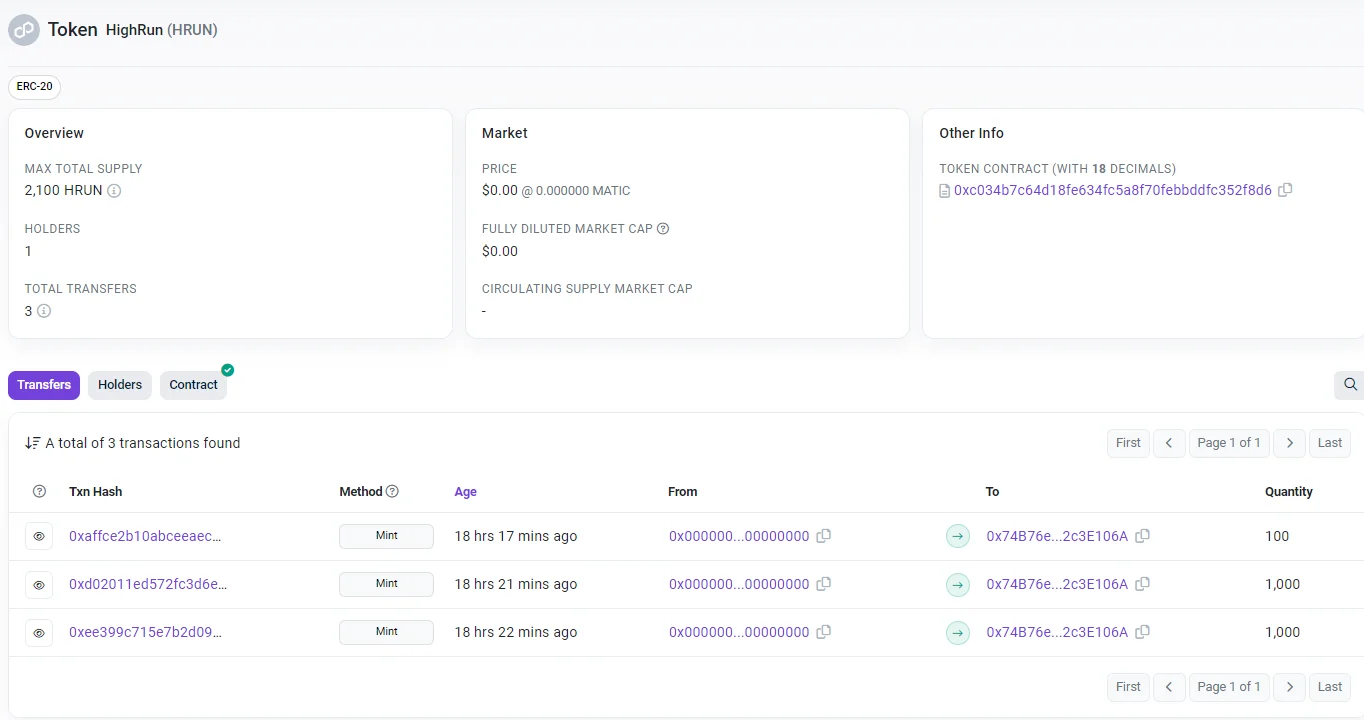Open token contract 0xc034b7c64d18fe634fc5a8f70febbddfc352f8d6
The height and width of the screenshot is (720, 1364).
[x=1113, y=190]
